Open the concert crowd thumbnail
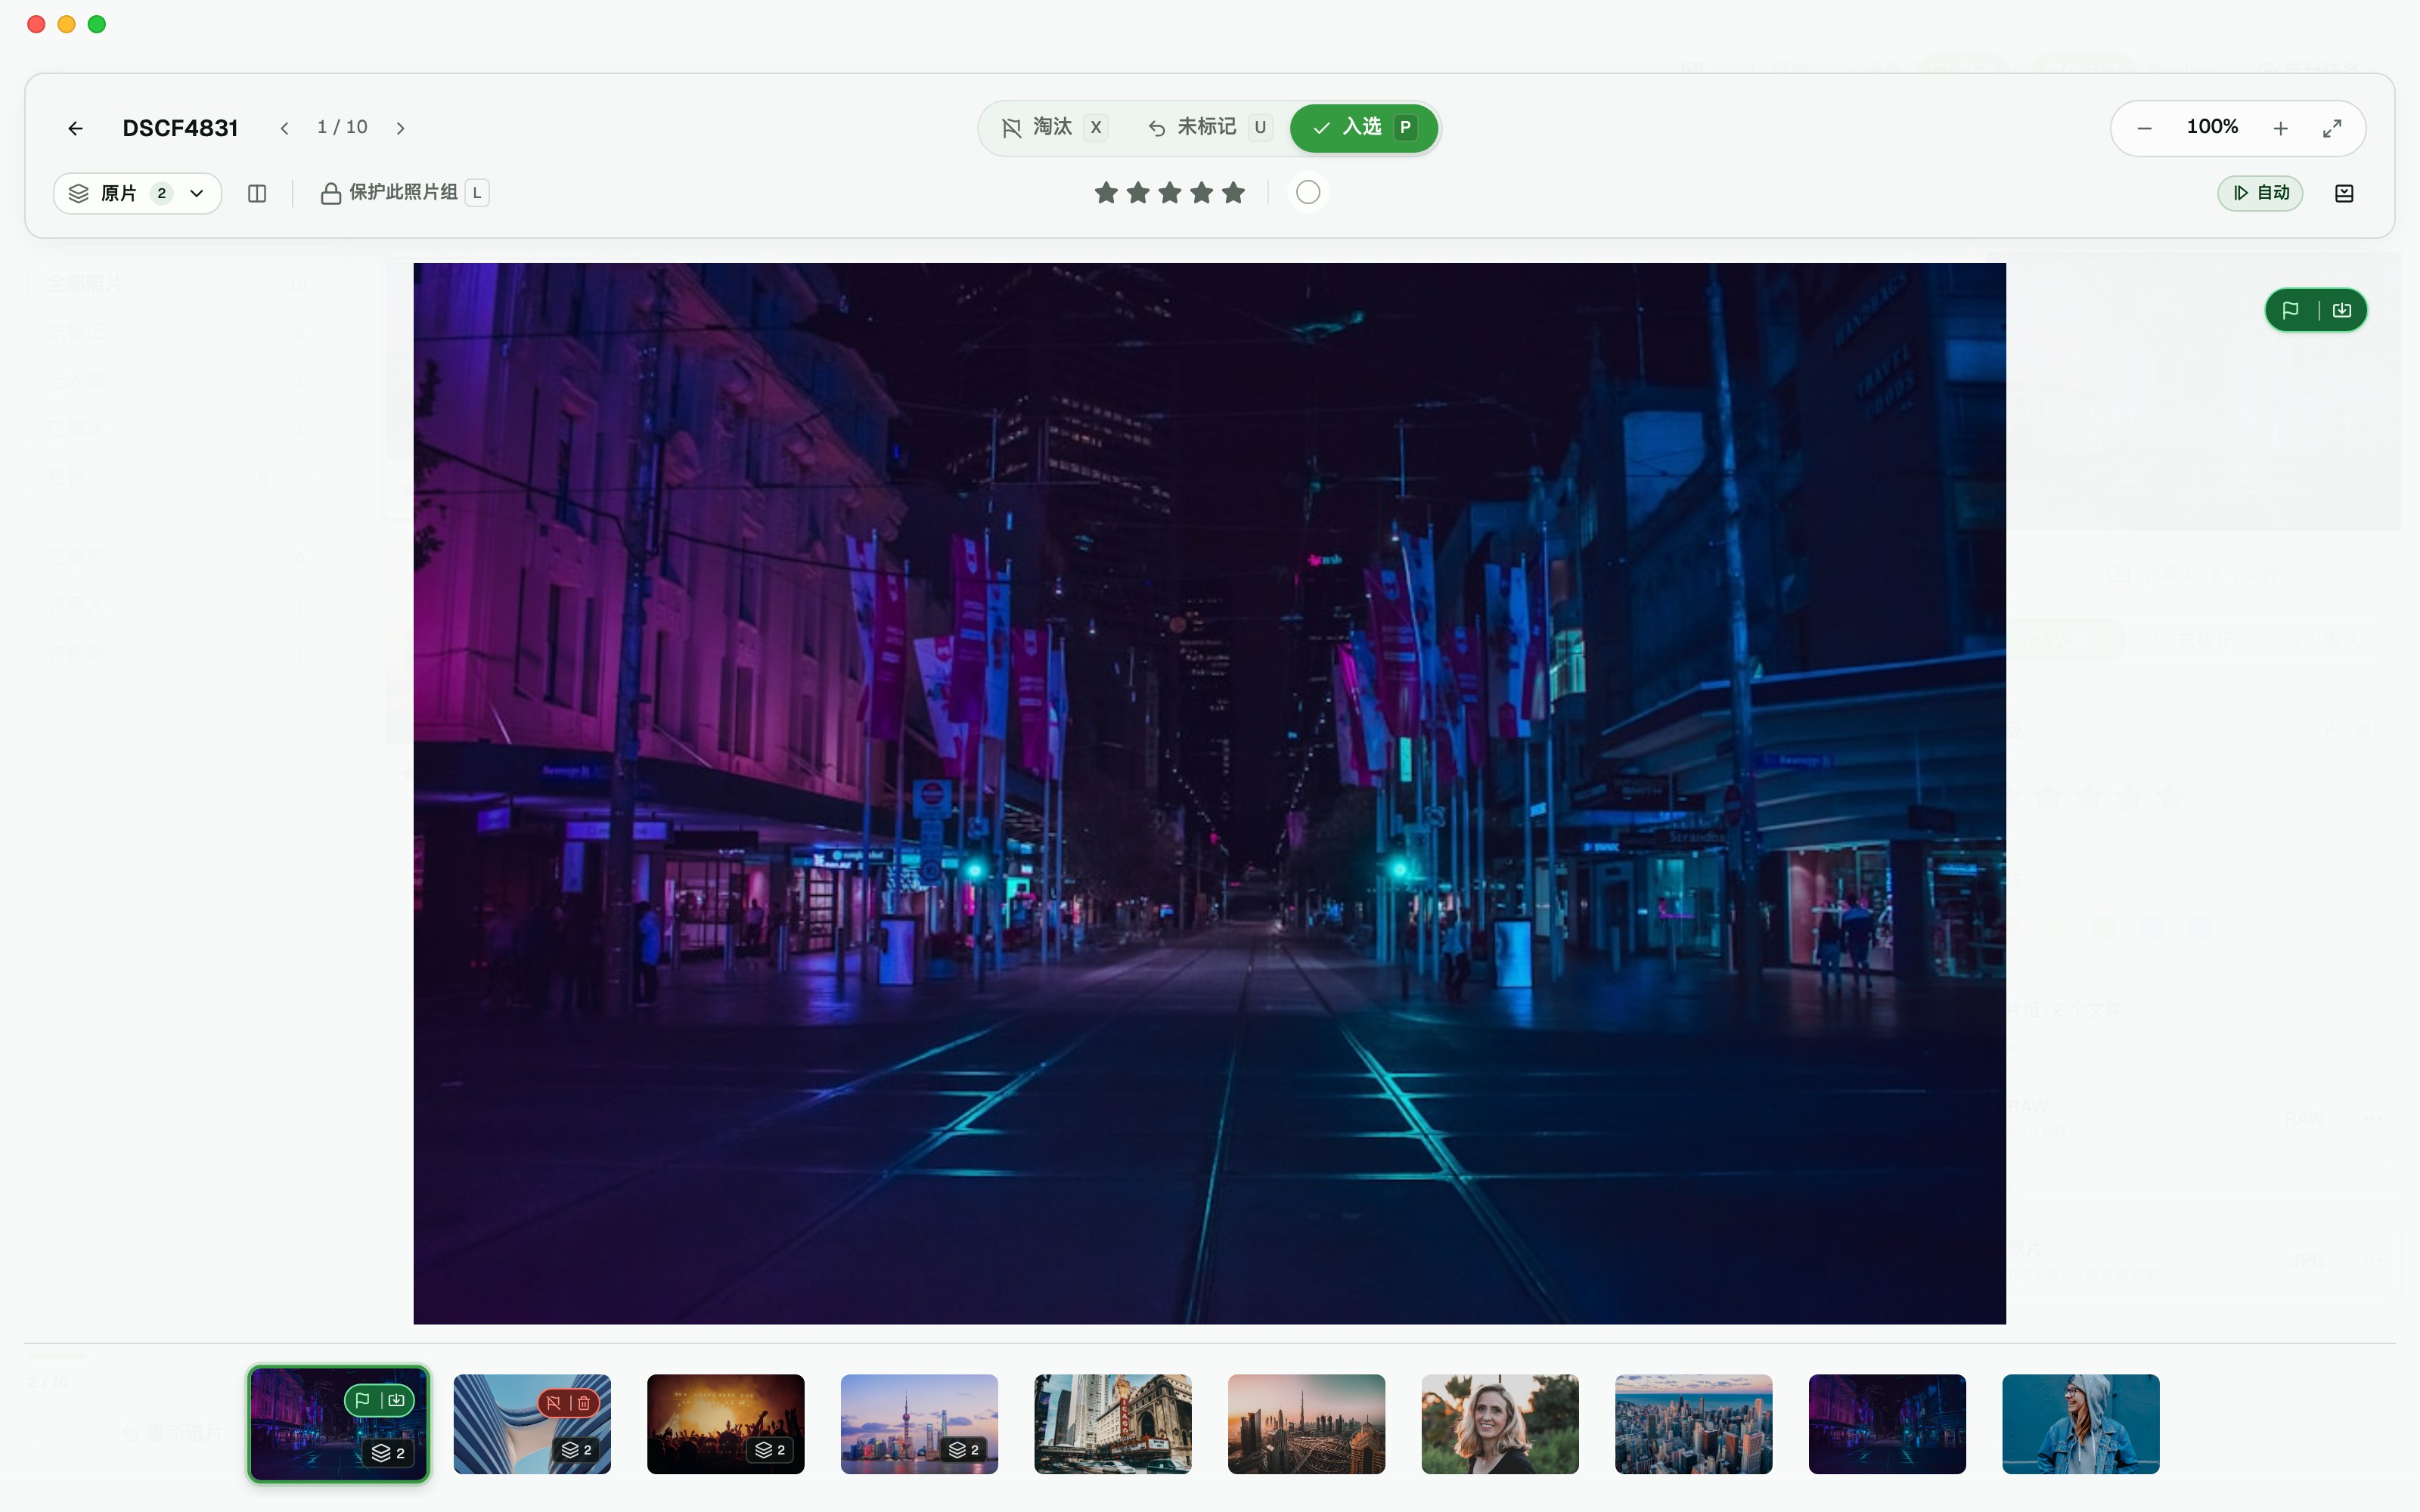The height and width of the screenshot is (1512, 2420). pyautogui.click(x=726, y=1424)
